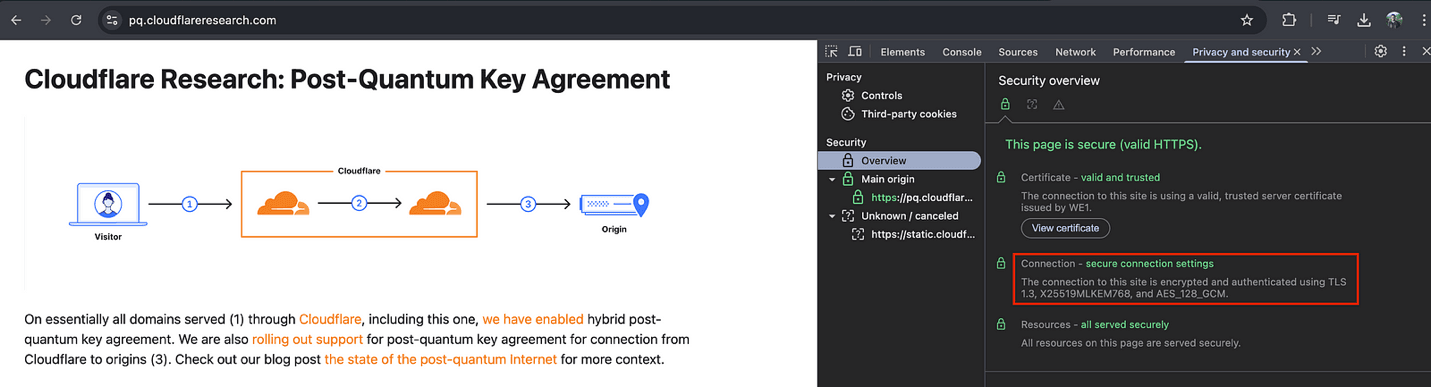Open DevTools customize three-dot menu
The width and height of the screenshot is (1431, 387).
[1404, 52]
